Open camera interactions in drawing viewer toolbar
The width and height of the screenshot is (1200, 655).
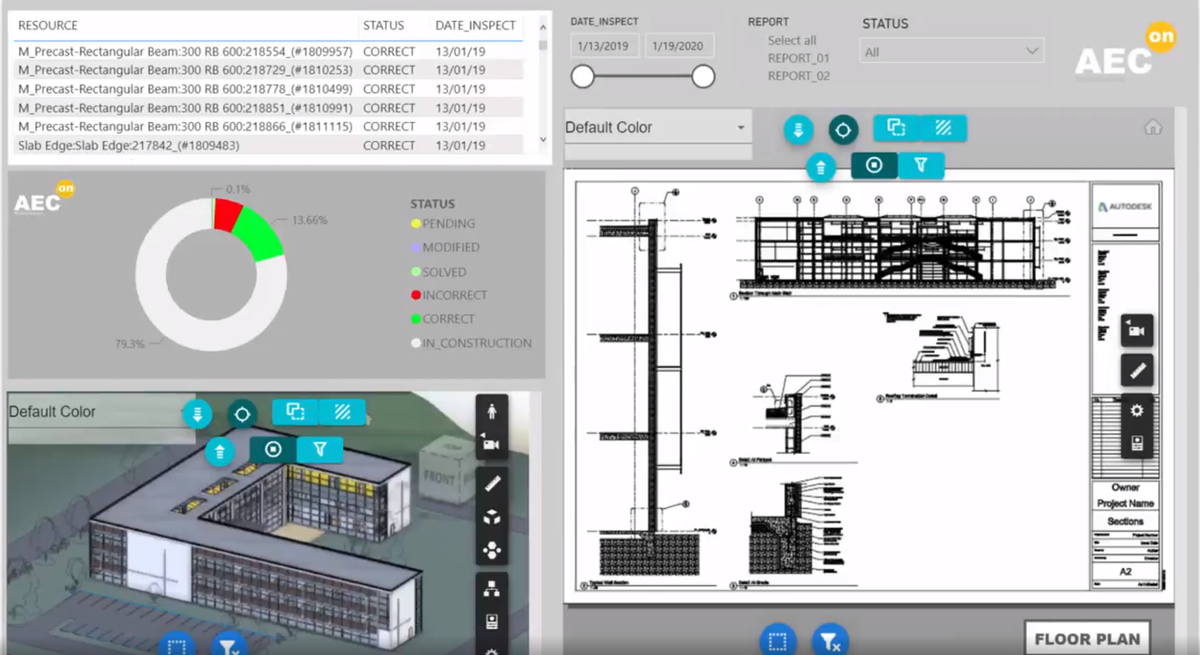click(1136, 329)
